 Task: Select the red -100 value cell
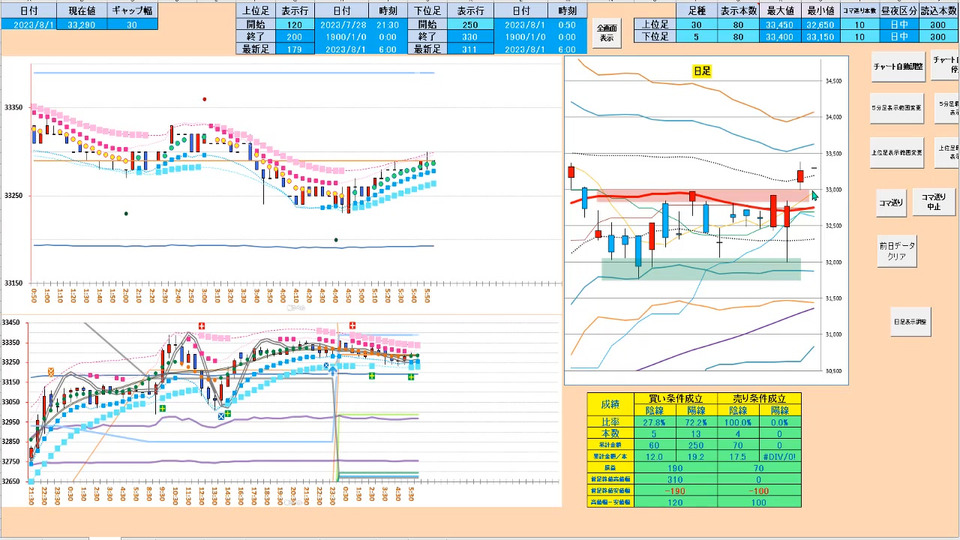pyautogui.click(x=759, y=491)
